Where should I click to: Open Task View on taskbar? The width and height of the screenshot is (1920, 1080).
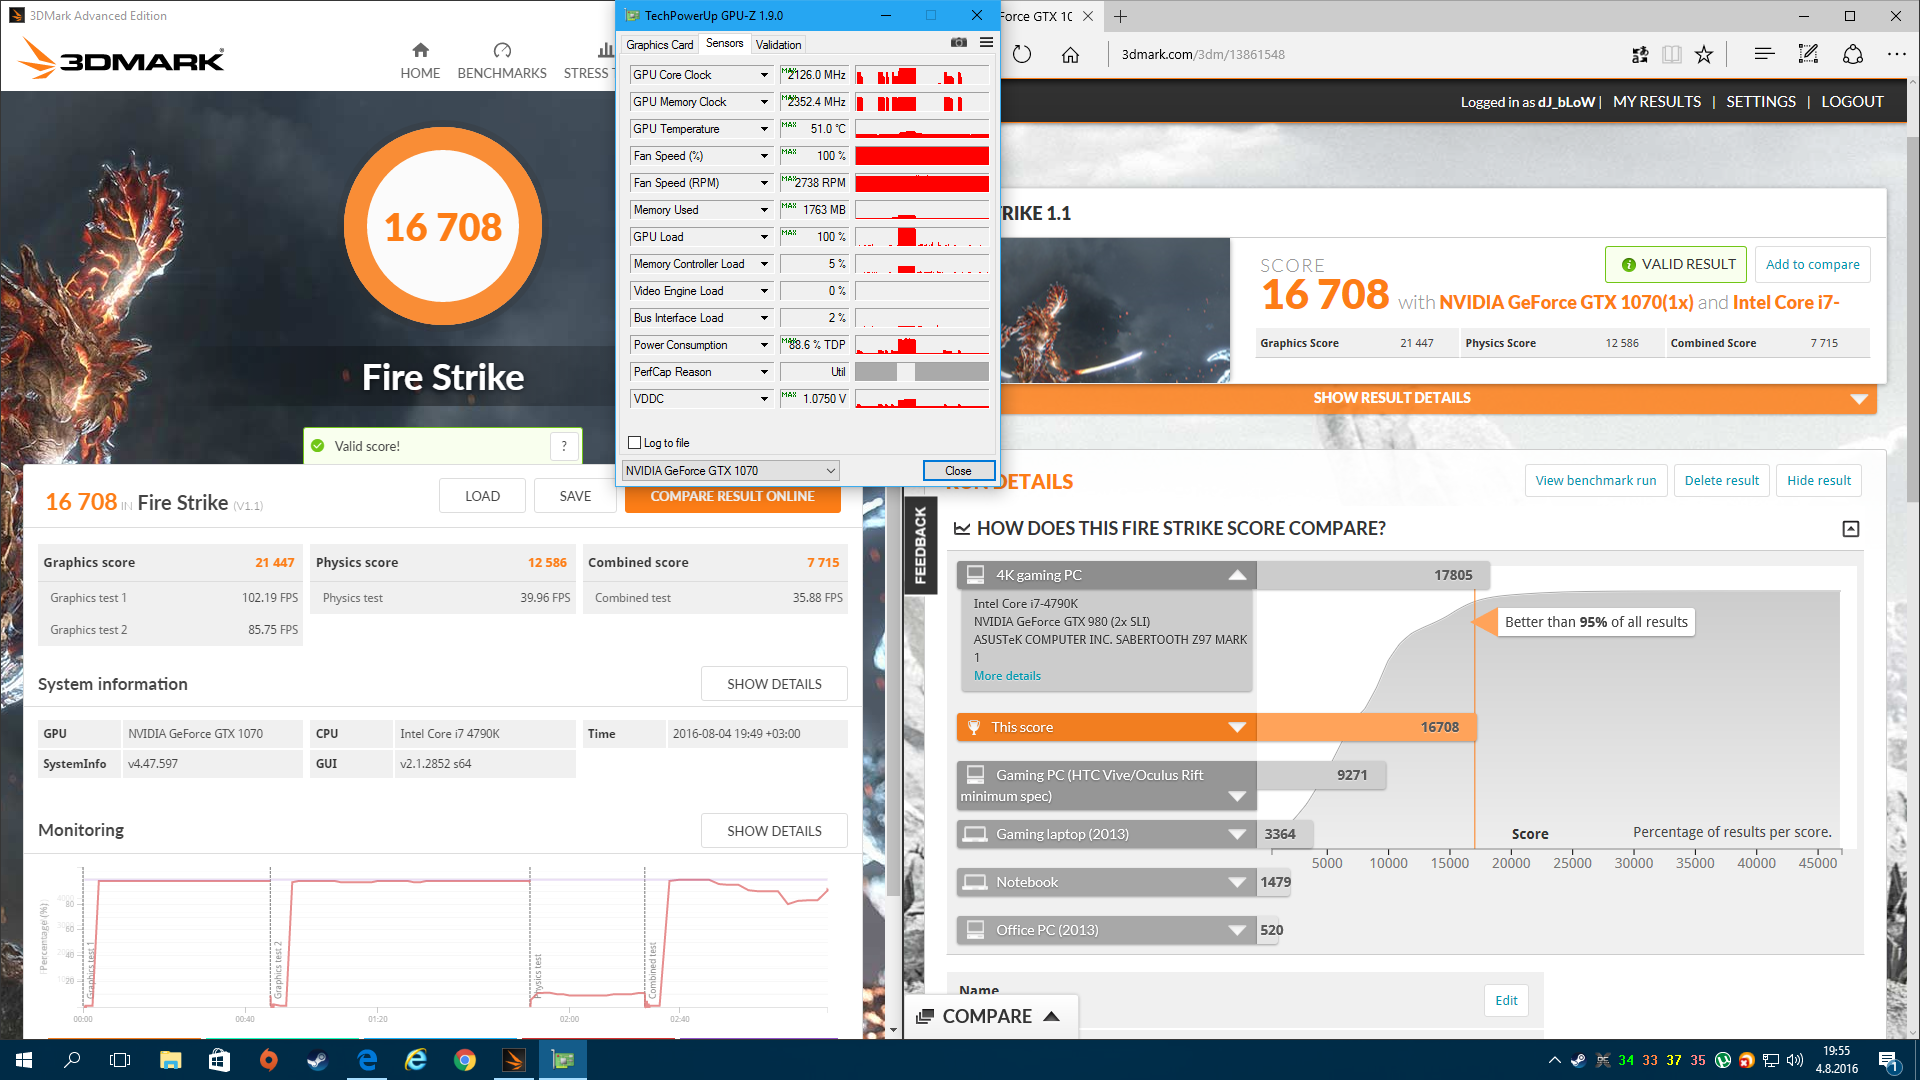[x=120, y=1060]
